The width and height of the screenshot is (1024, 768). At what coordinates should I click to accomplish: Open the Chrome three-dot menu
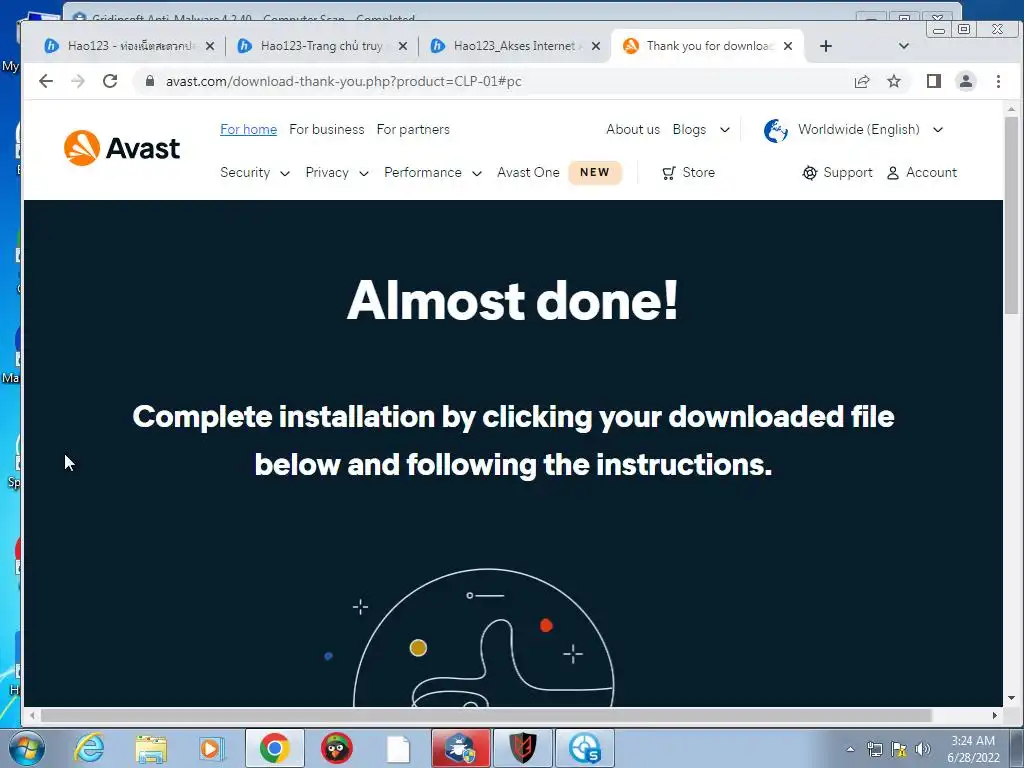[998, 81]
